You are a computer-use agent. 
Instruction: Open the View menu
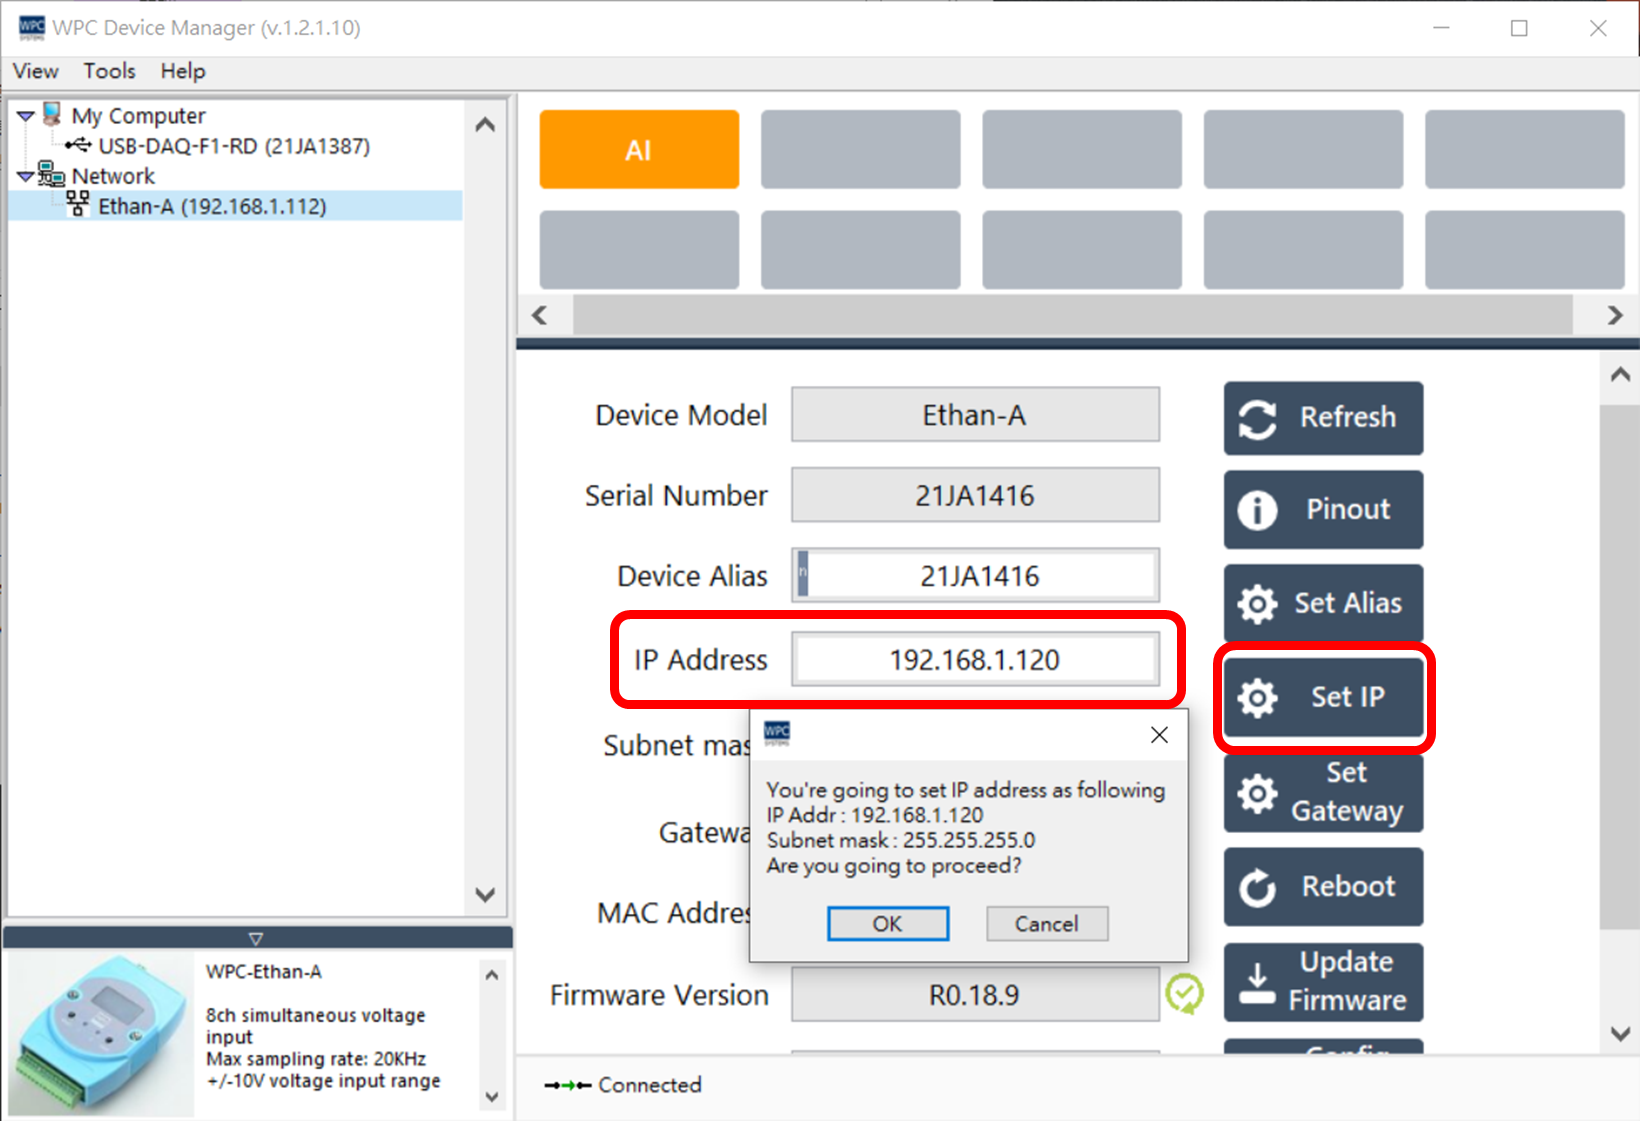point(35,71)
